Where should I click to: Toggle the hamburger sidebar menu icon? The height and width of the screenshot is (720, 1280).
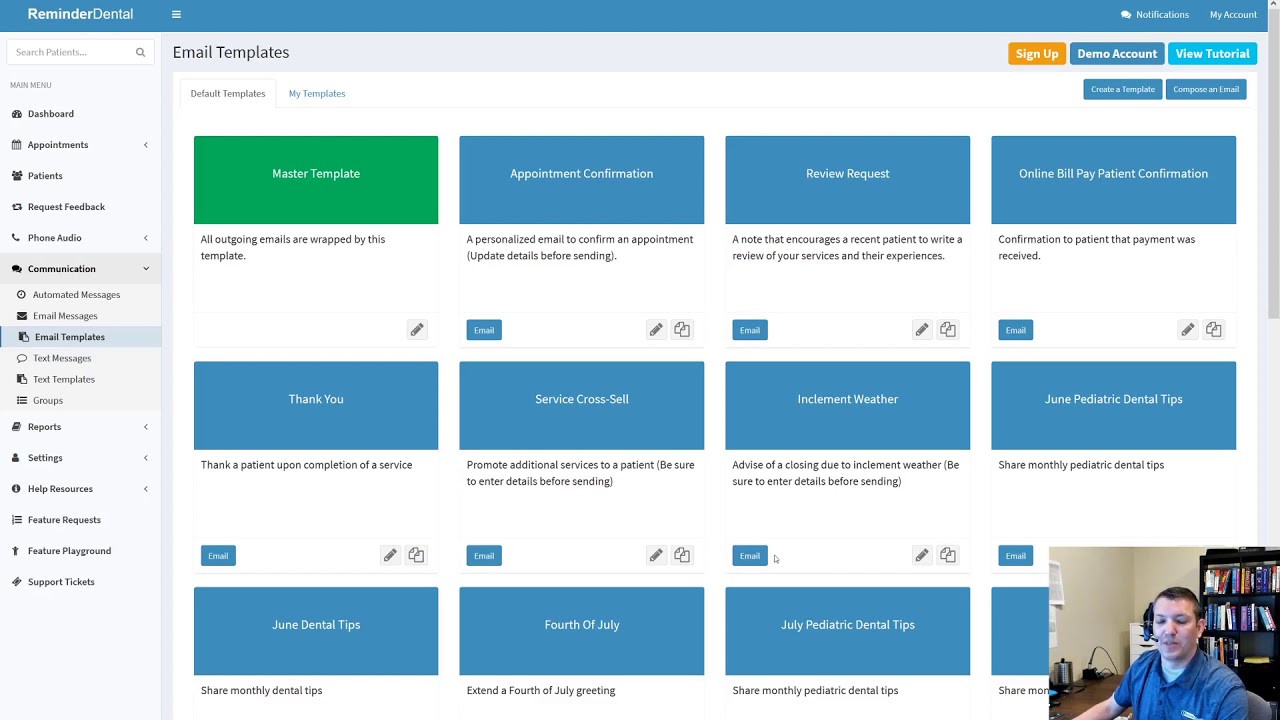[176, 14]
